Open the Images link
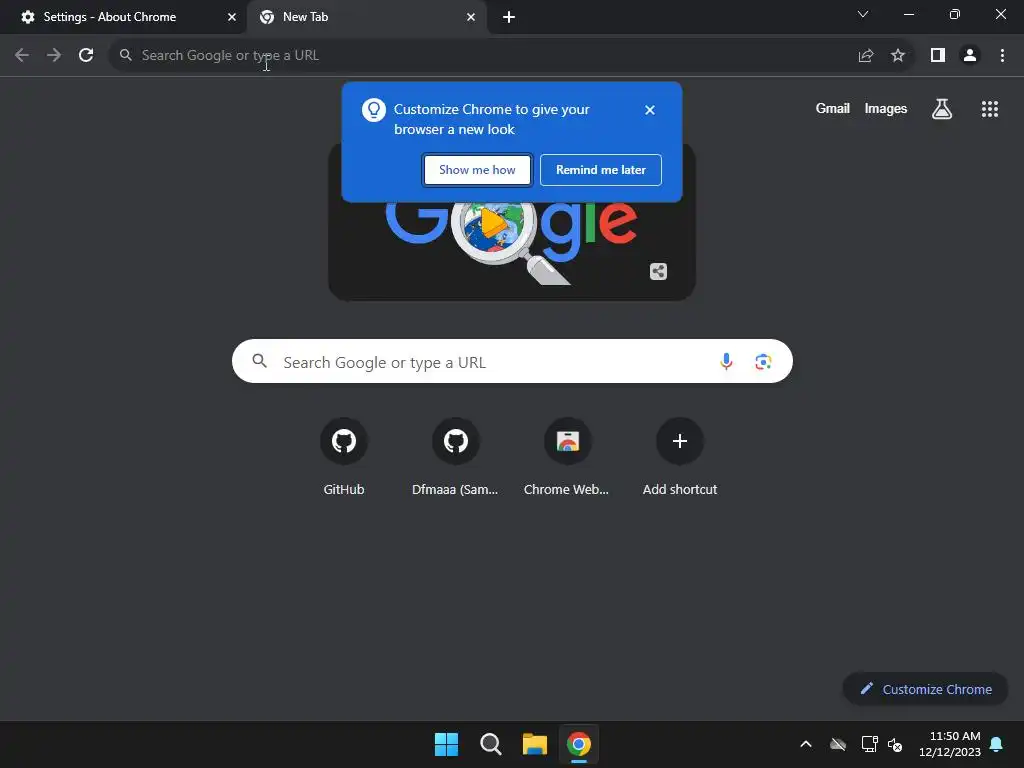The image size is (1024, 768). (886, 108)
